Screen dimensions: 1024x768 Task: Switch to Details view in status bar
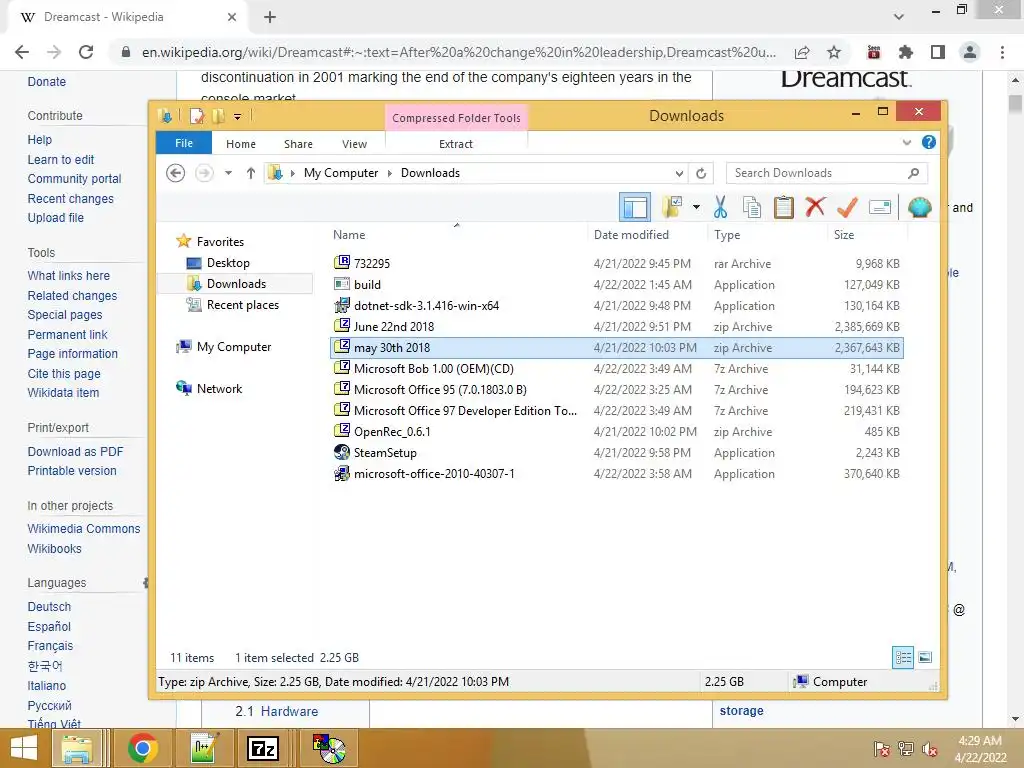click(x=903, y=657)
